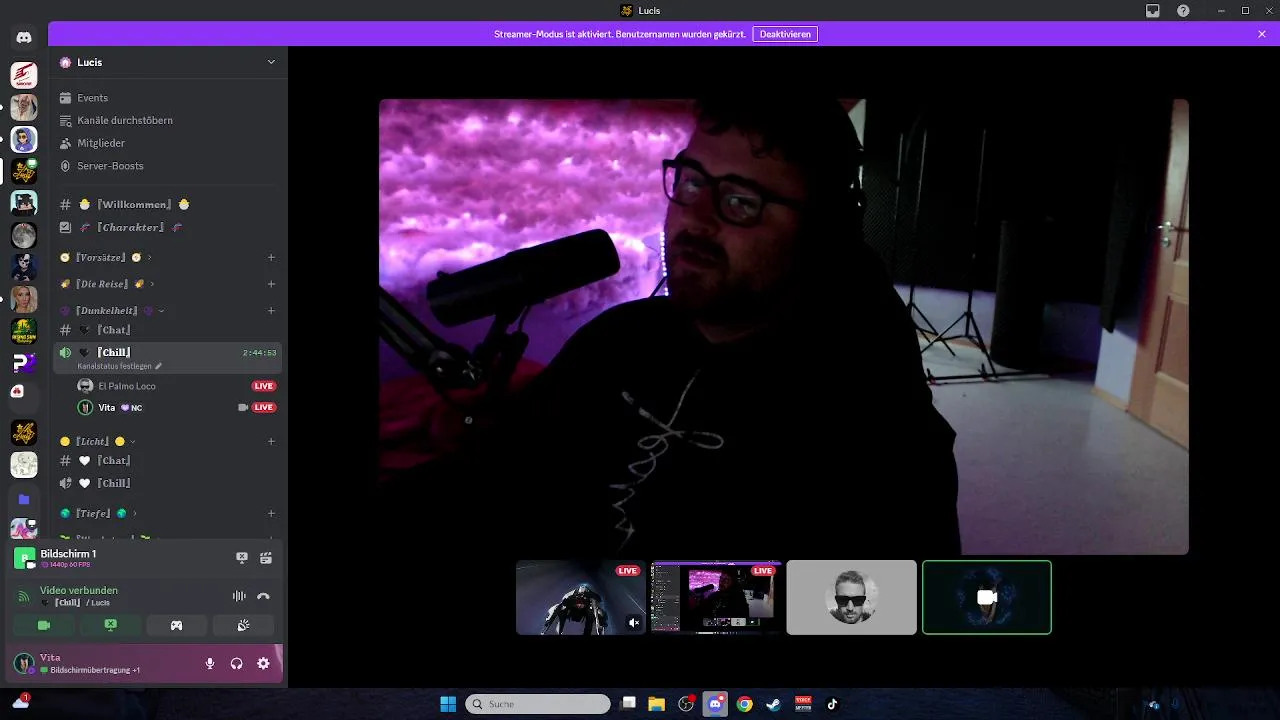The image size is (1280, 720).
Task: Open Events in the channel list
Action: (x=168, y=98)
